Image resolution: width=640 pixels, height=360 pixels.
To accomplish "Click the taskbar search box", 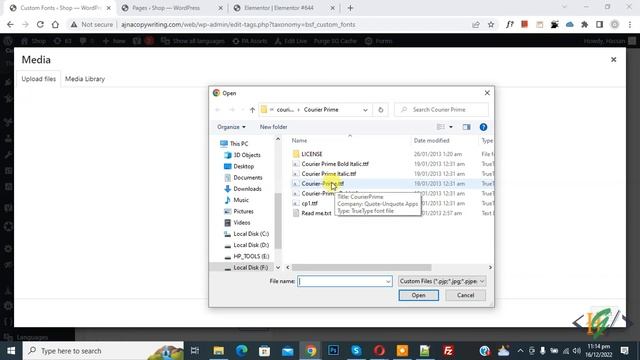I will pyautogui.click(x=103, y=351).
